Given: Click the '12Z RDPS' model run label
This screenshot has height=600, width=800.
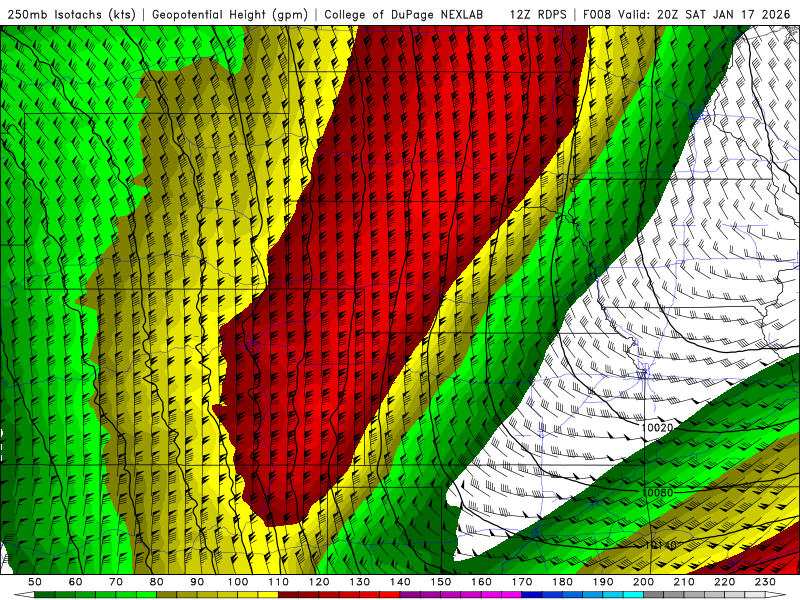Looking at the screenshot, I should (538, 14).
